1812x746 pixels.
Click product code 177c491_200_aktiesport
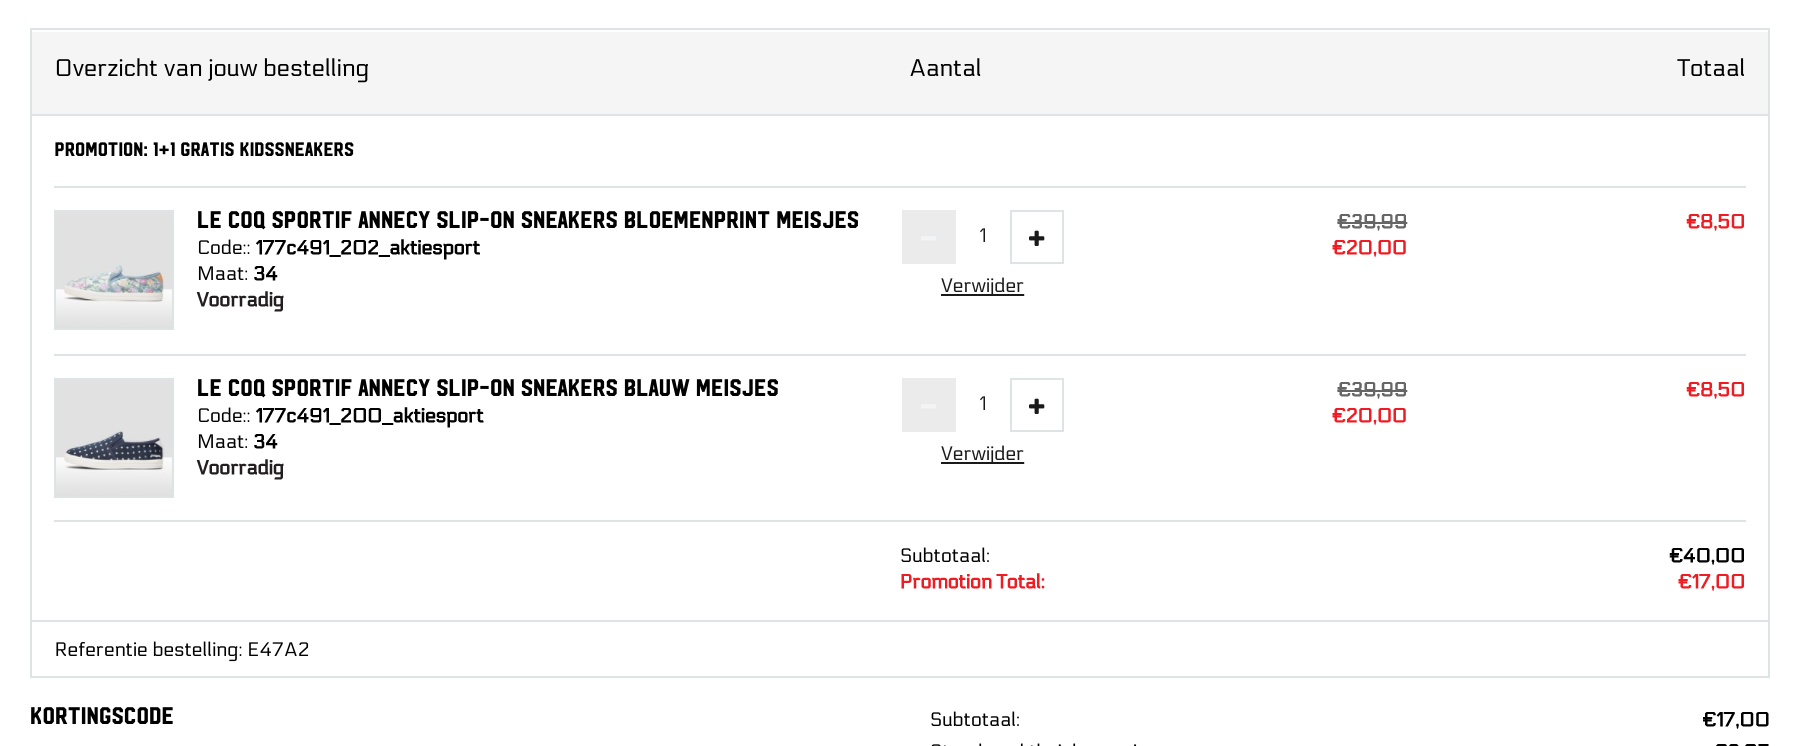(x=369, y=416)
